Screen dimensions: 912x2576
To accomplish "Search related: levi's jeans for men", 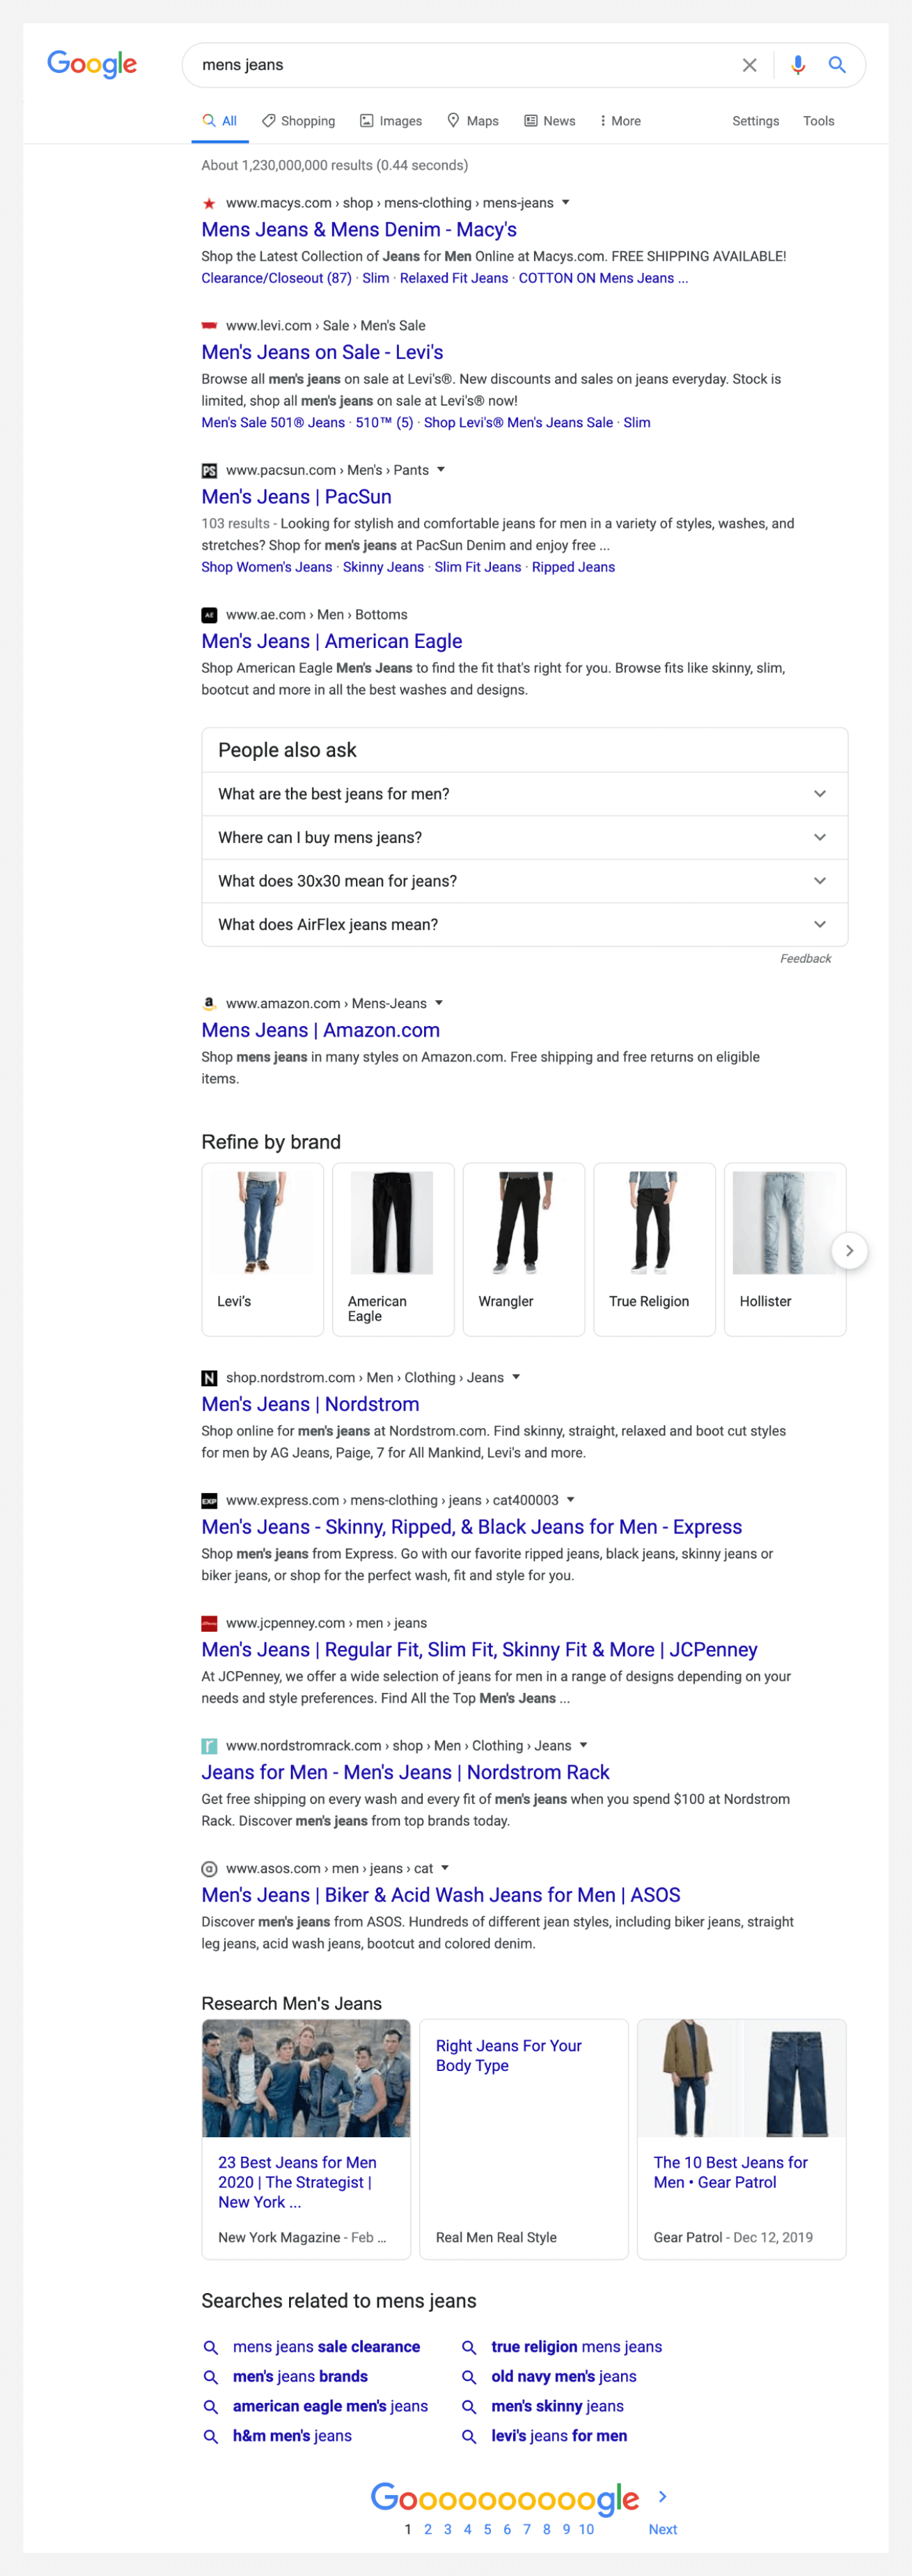I will [x=559, y=2436].
